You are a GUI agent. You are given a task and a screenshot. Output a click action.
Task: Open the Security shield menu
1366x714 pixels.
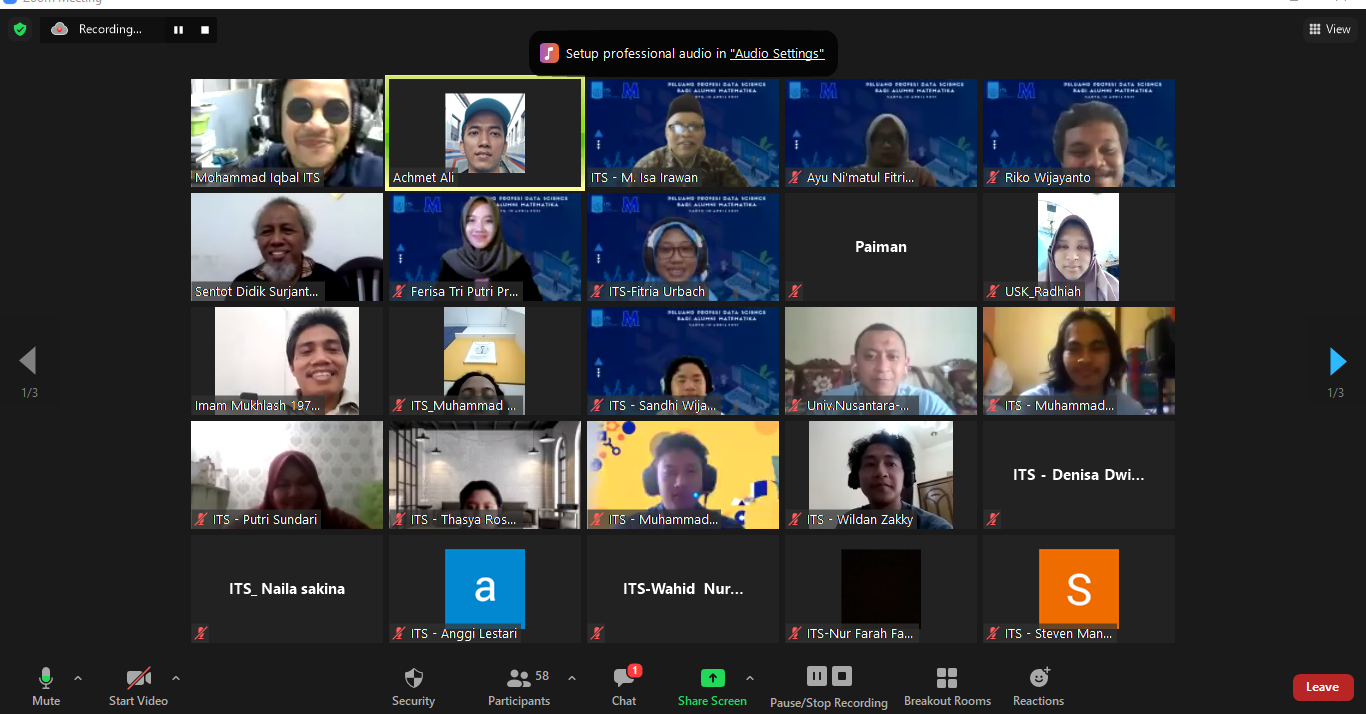pyautogui.click(x=413, y=686)
